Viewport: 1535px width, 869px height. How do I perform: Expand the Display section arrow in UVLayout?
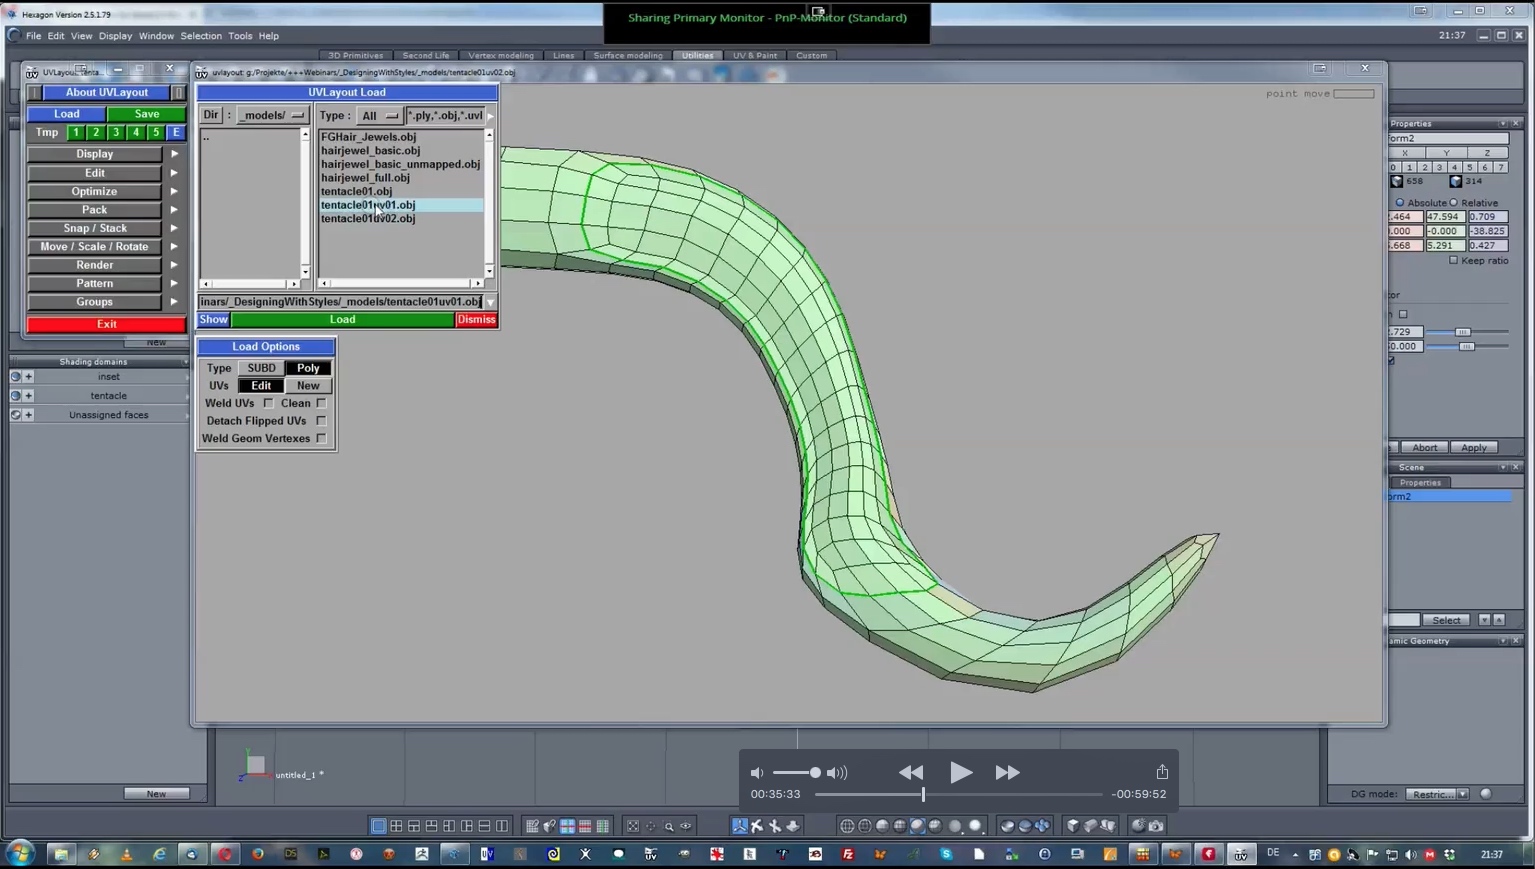coord(174,154)
